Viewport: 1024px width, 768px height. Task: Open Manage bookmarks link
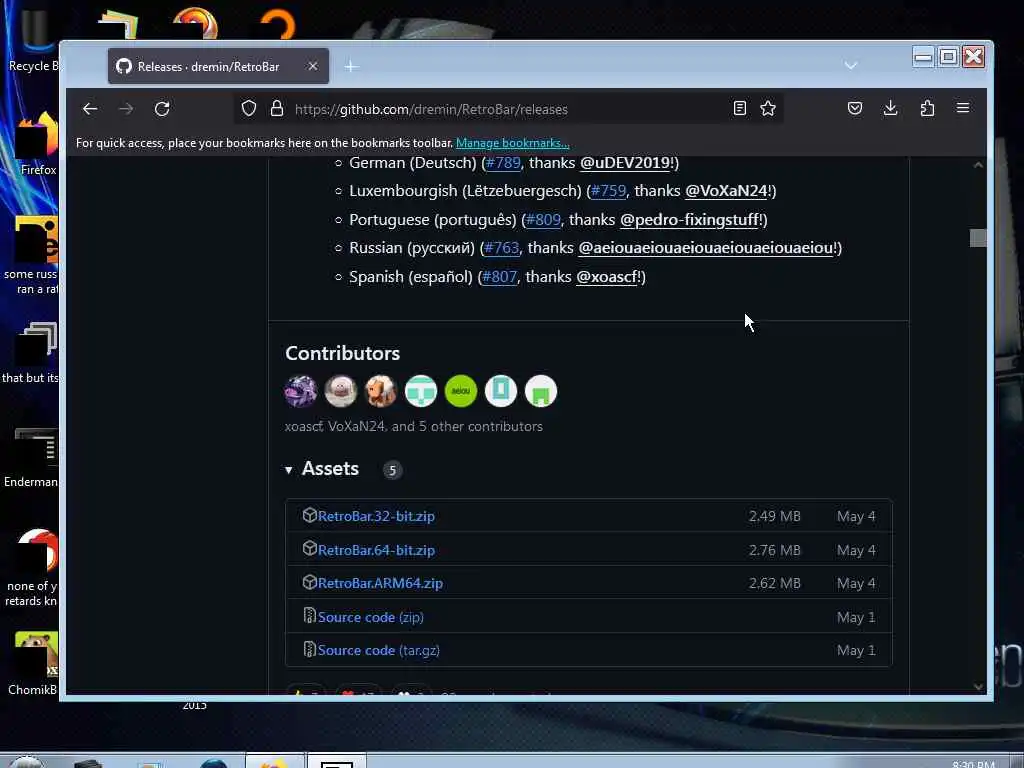[x=513, y=143]
